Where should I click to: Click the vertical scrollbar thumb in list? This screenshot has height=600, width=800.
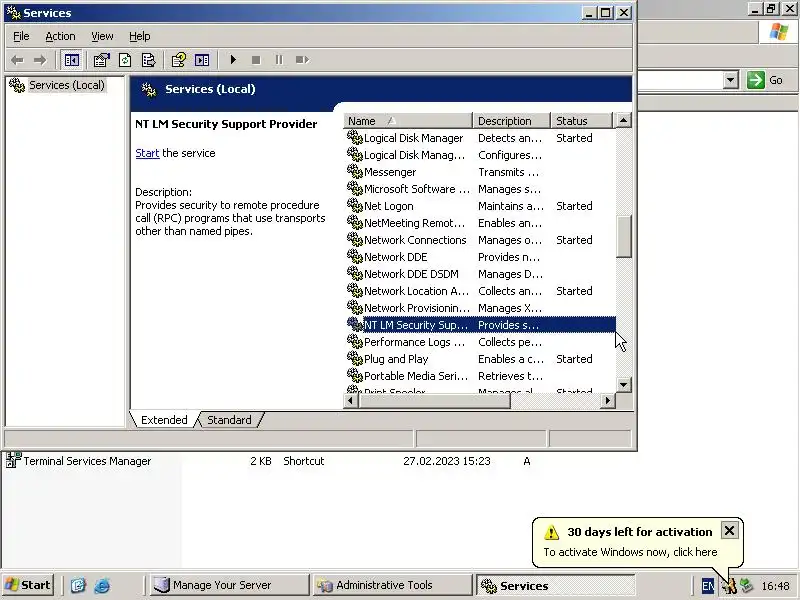tap(623, 237)
